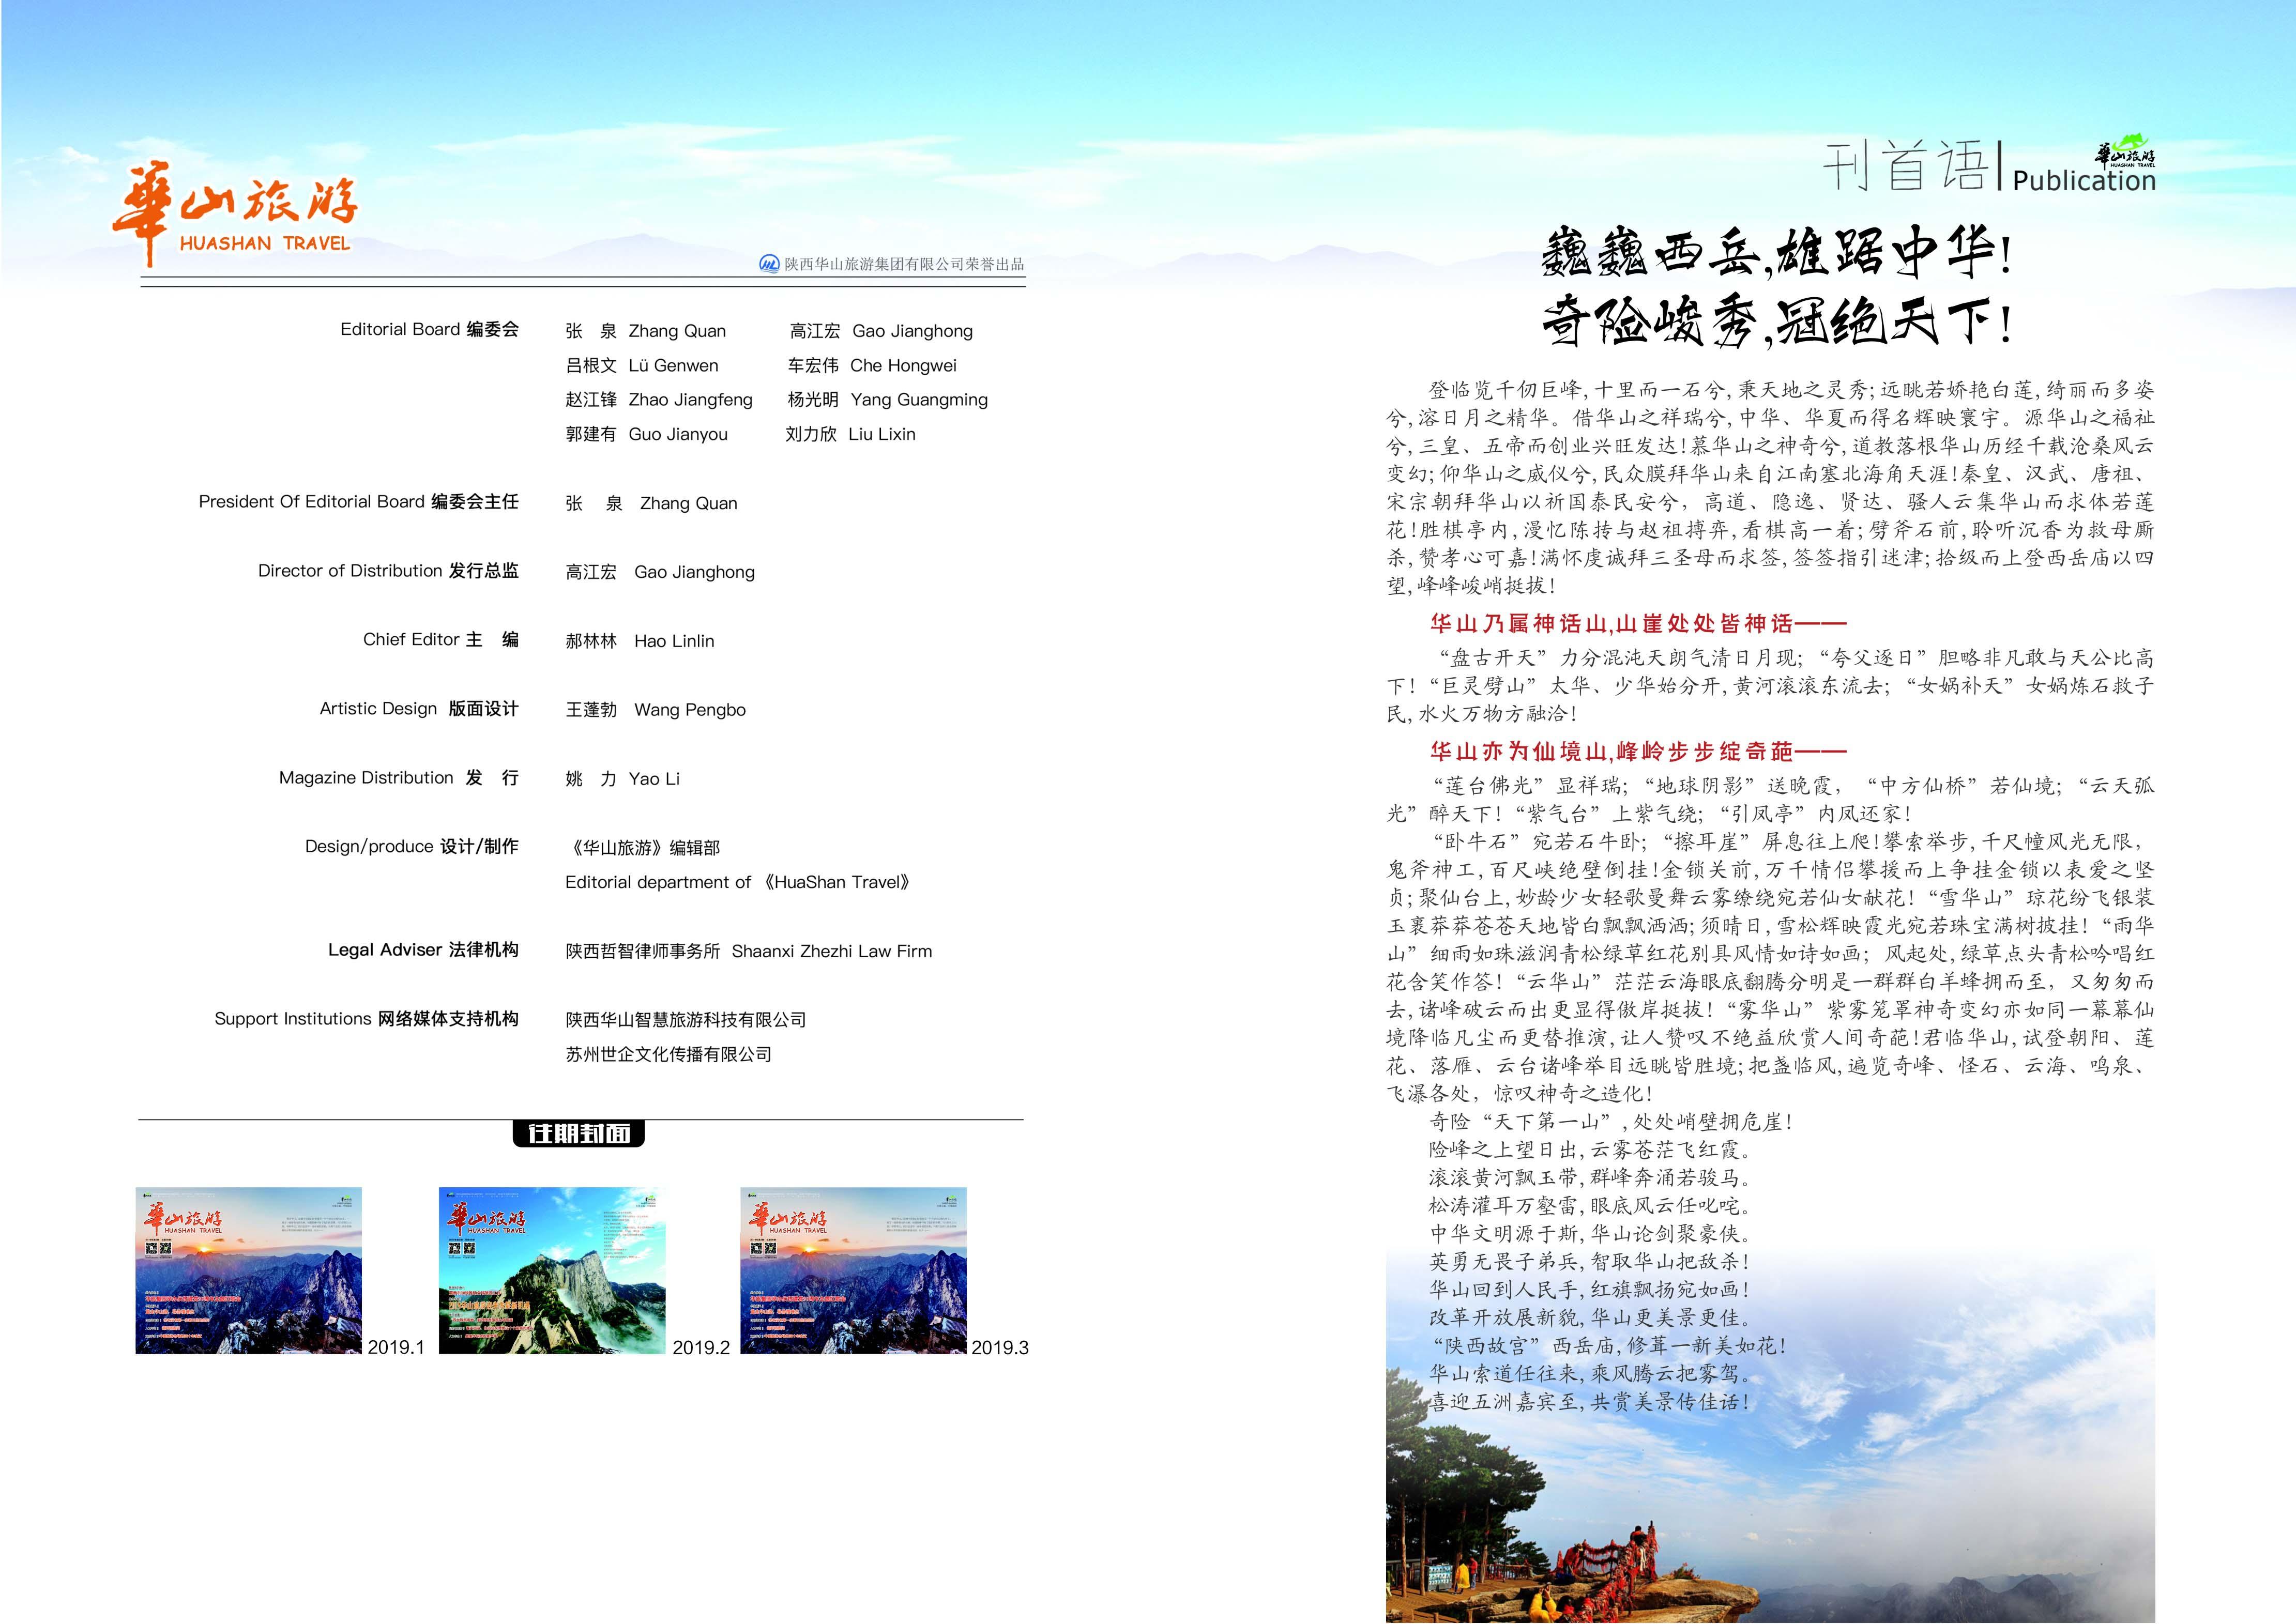Click the Editorial Board 编委会 label
Viewport: 2296px width, 1624px height.
tap(429, 329)
